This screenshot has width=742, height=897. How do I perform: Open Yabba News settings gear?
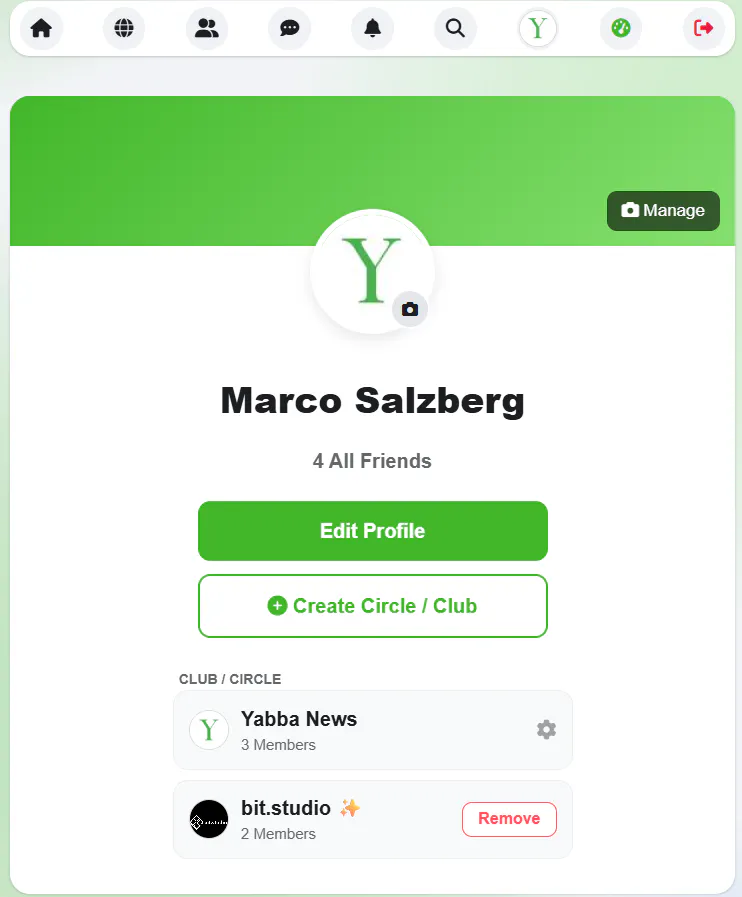[x=546, y=729]
